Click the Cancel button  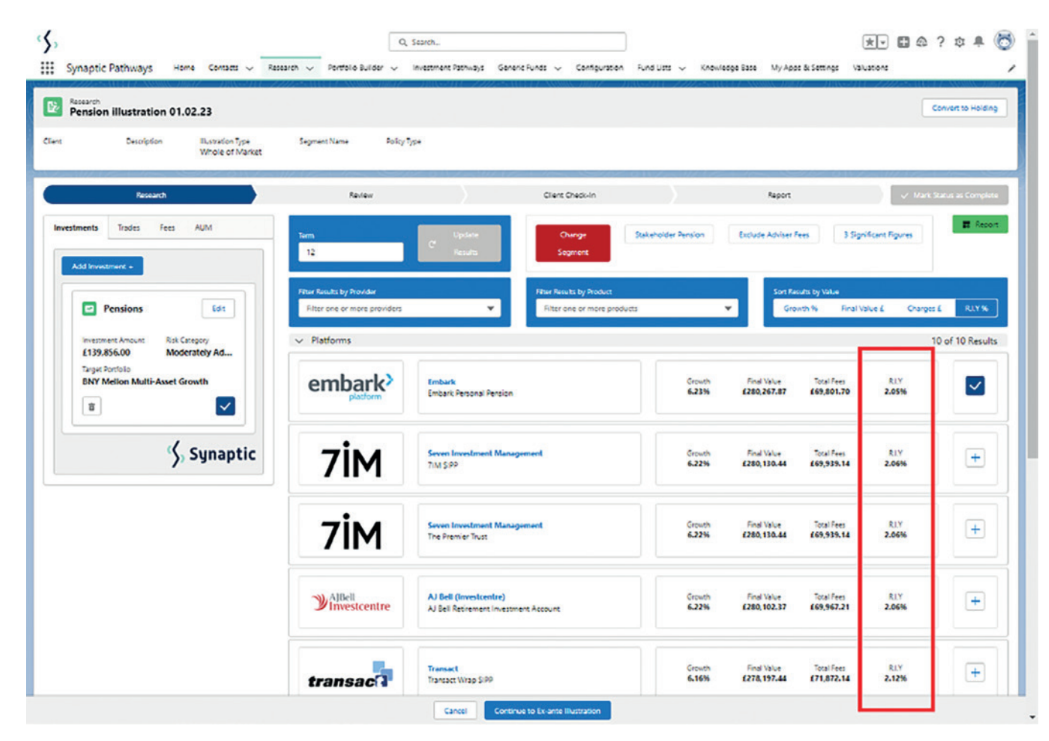click(455, 711)
